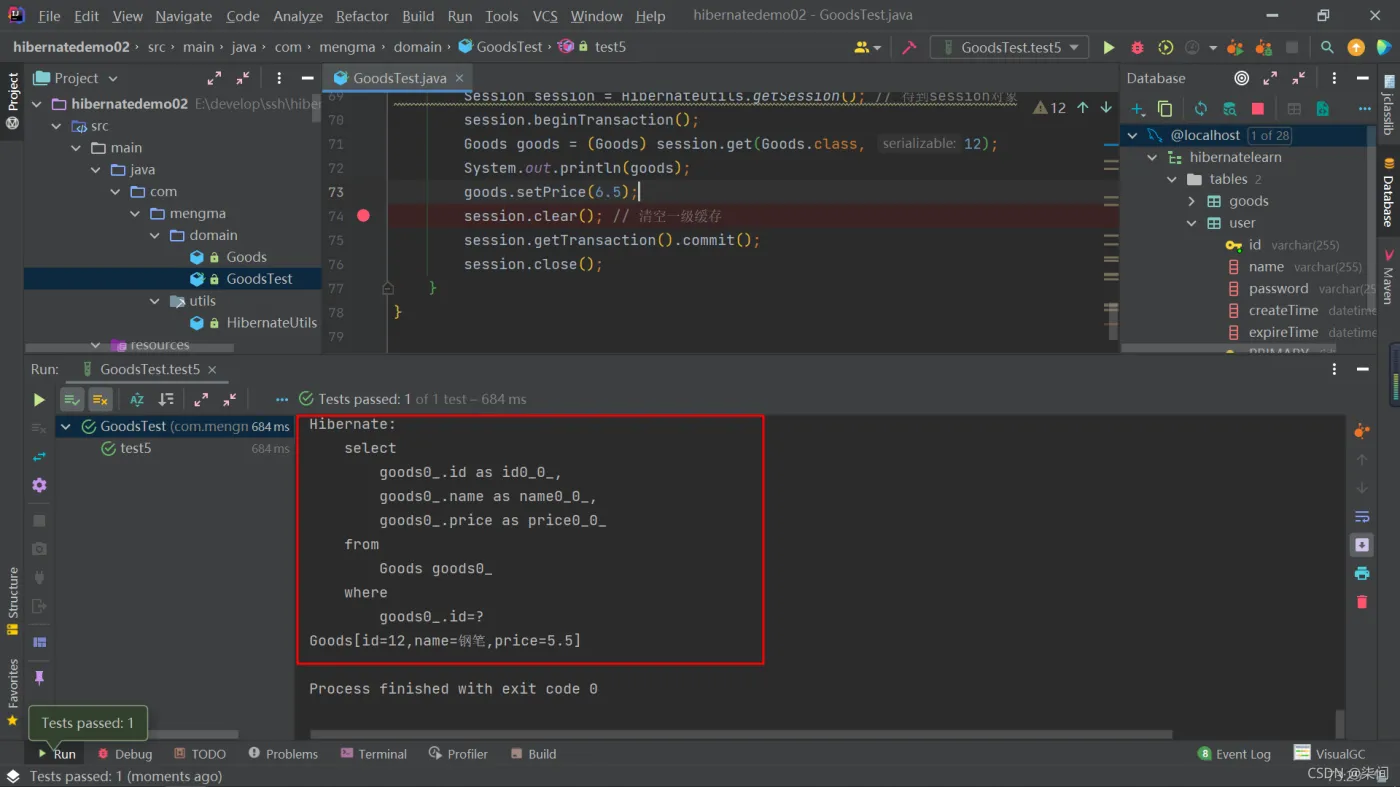
Task: Collapse all nodes in the Database panel
Action: (1299, 78)
